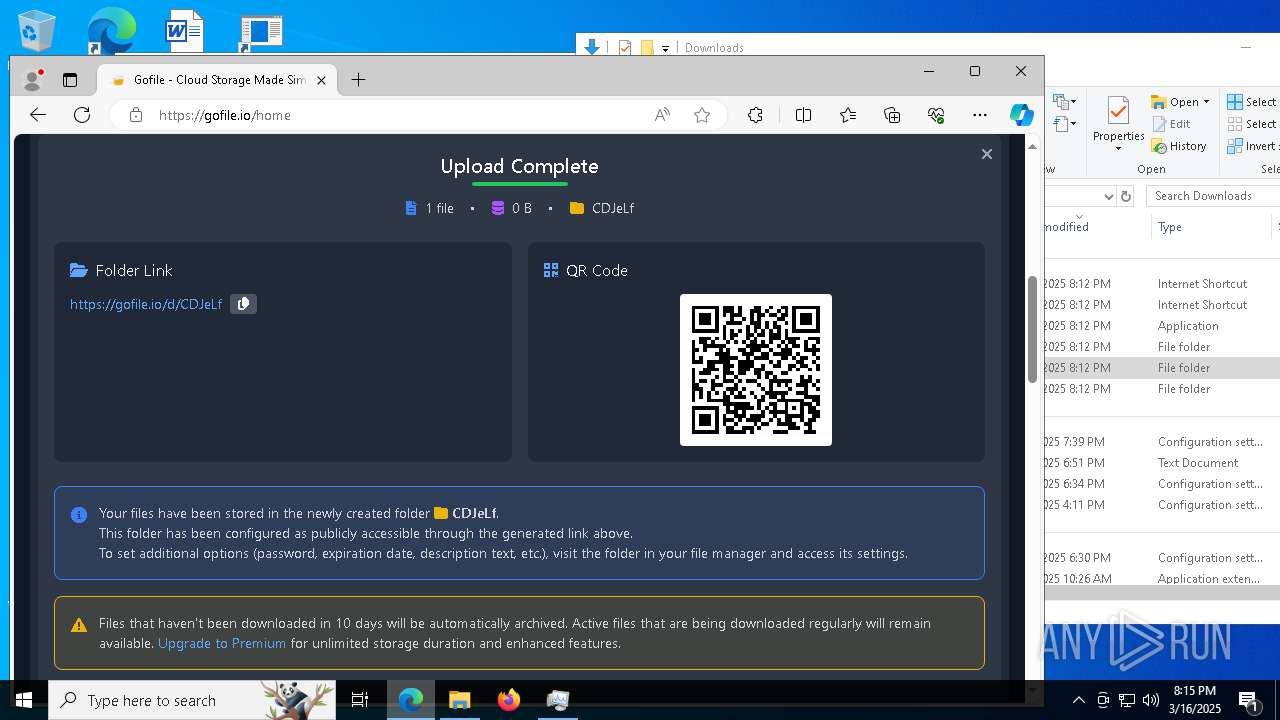
Task: Click the Search Downloads box
Action: pos(1212,196)
